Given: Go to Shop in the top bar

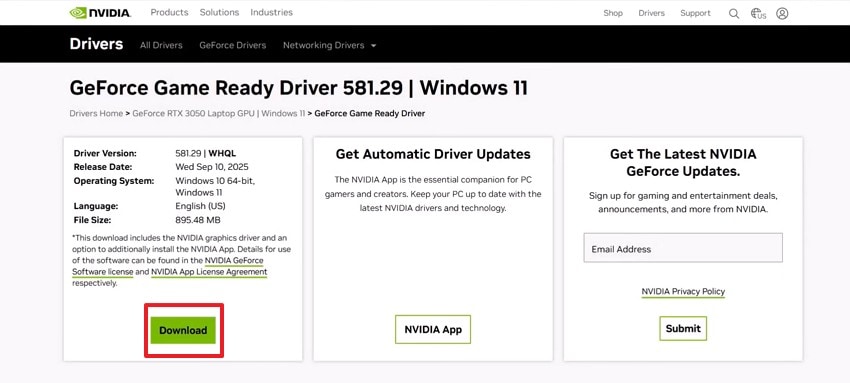Looking at the screenshot, I should coord(613,13).
